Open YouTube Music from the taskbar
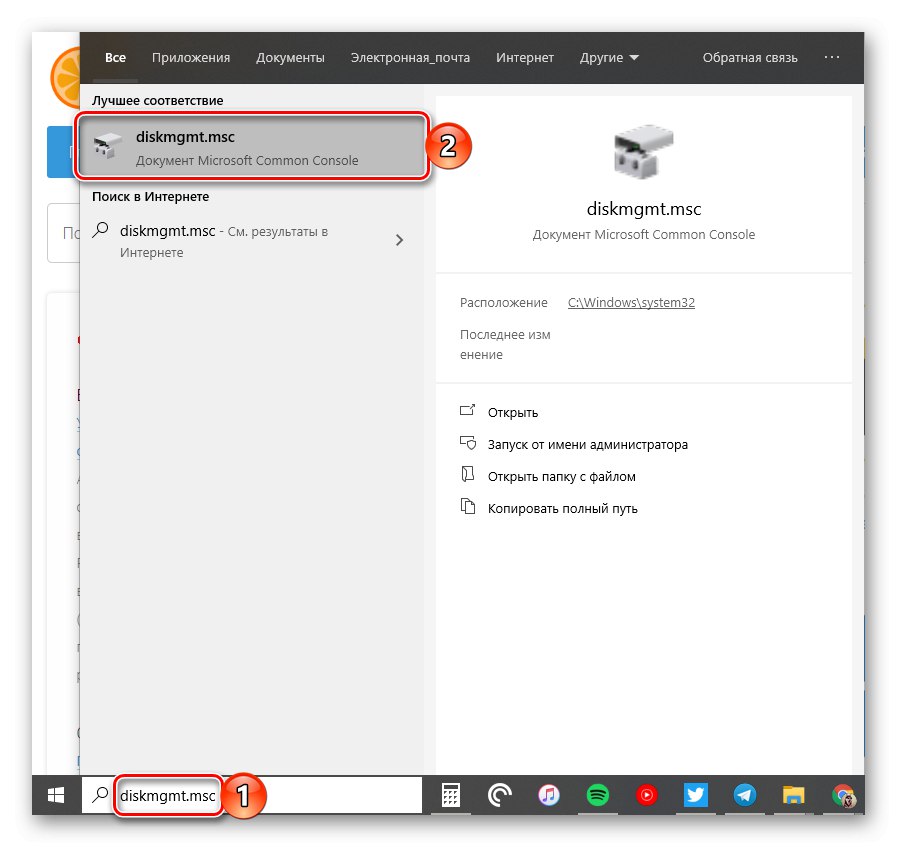Screen dimensions: 897x847 click(646, 795)
